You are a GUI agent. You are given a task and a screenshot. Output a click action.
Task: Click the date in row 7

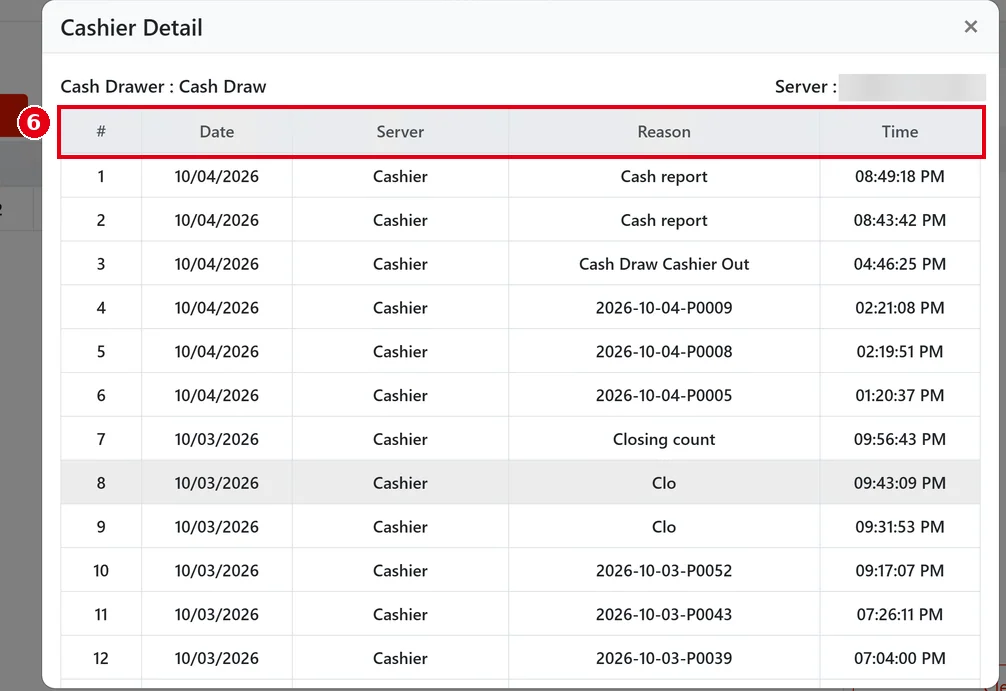click(x=217, y=439)
